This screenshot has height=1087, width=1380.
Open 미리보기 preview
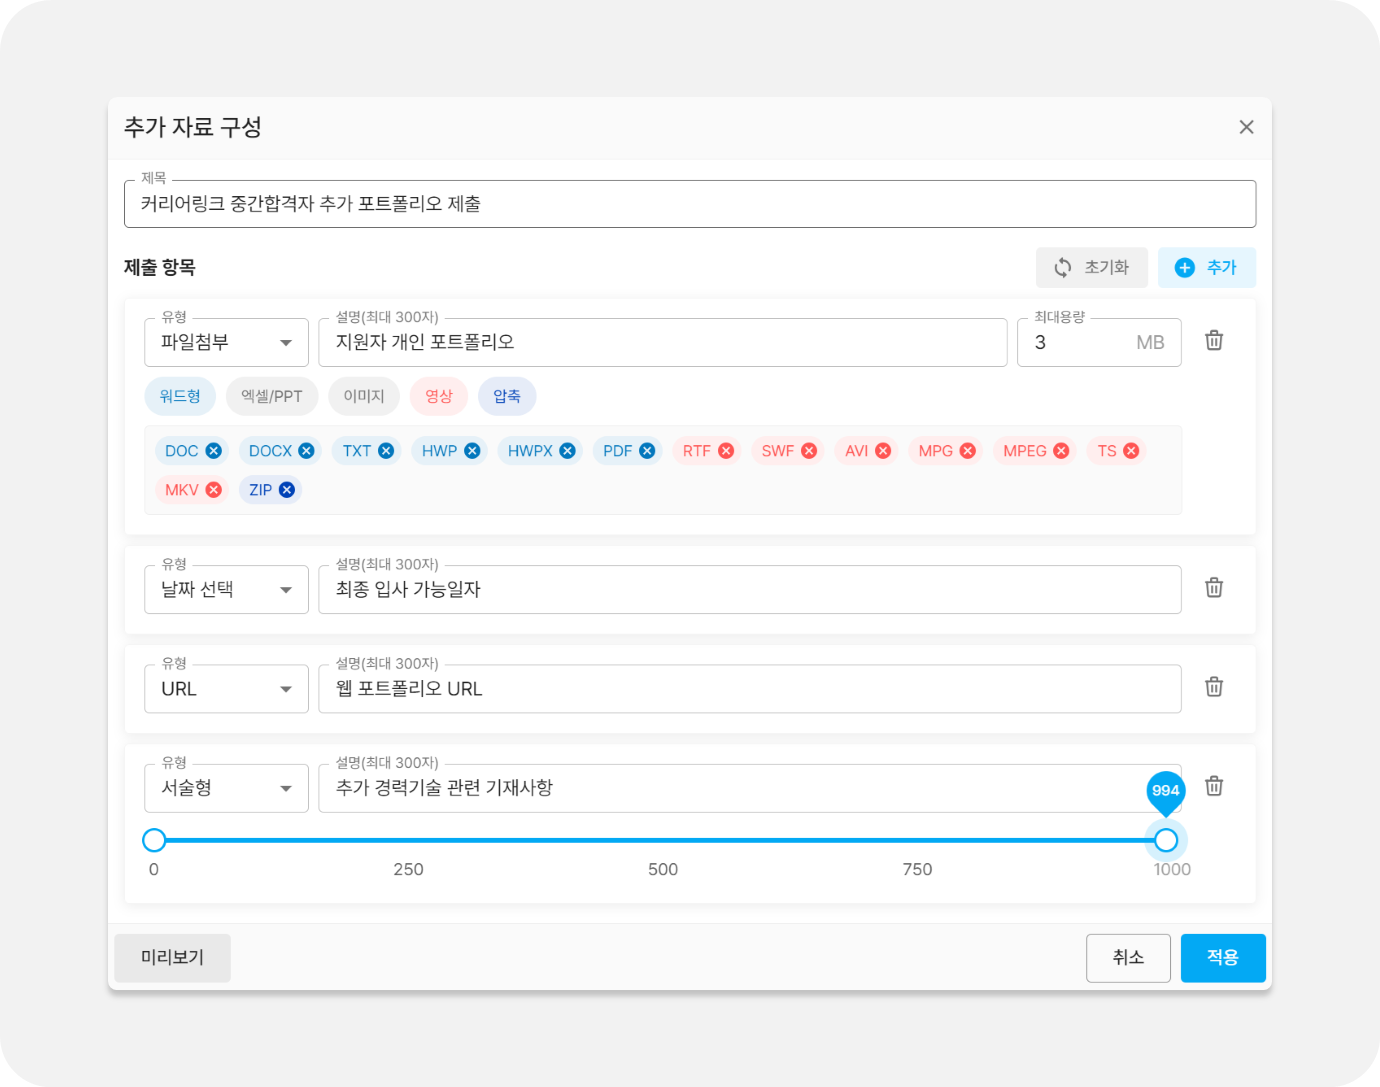pyautogui.click(x=172, y=958)
